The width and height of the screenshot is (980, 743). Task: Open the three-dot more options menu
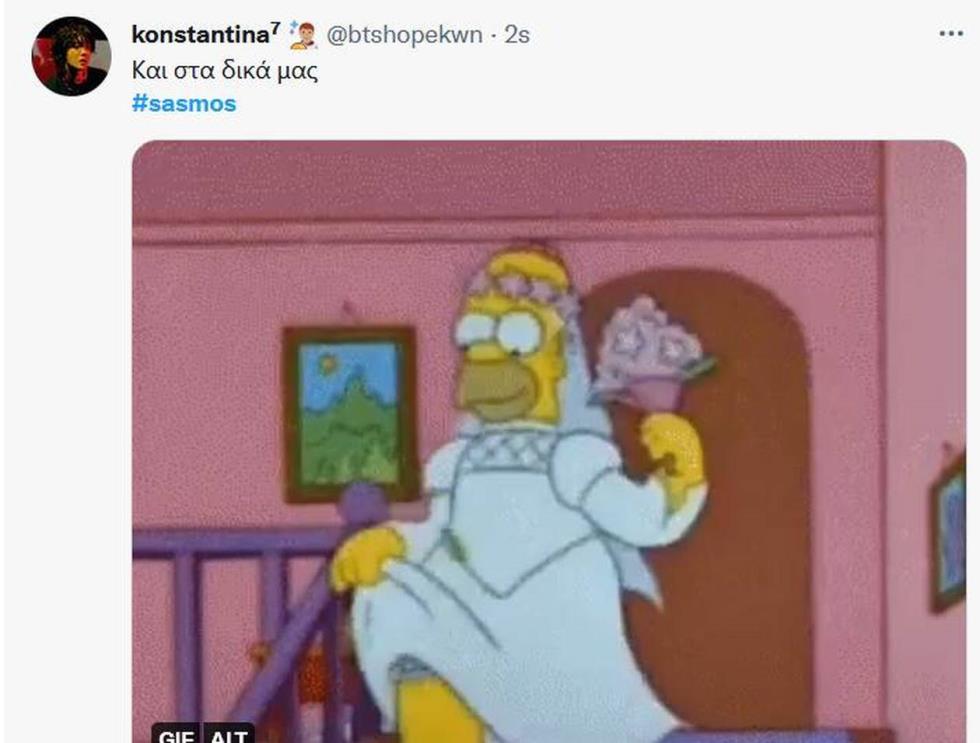pyautogui.click(x=951, y=34)
